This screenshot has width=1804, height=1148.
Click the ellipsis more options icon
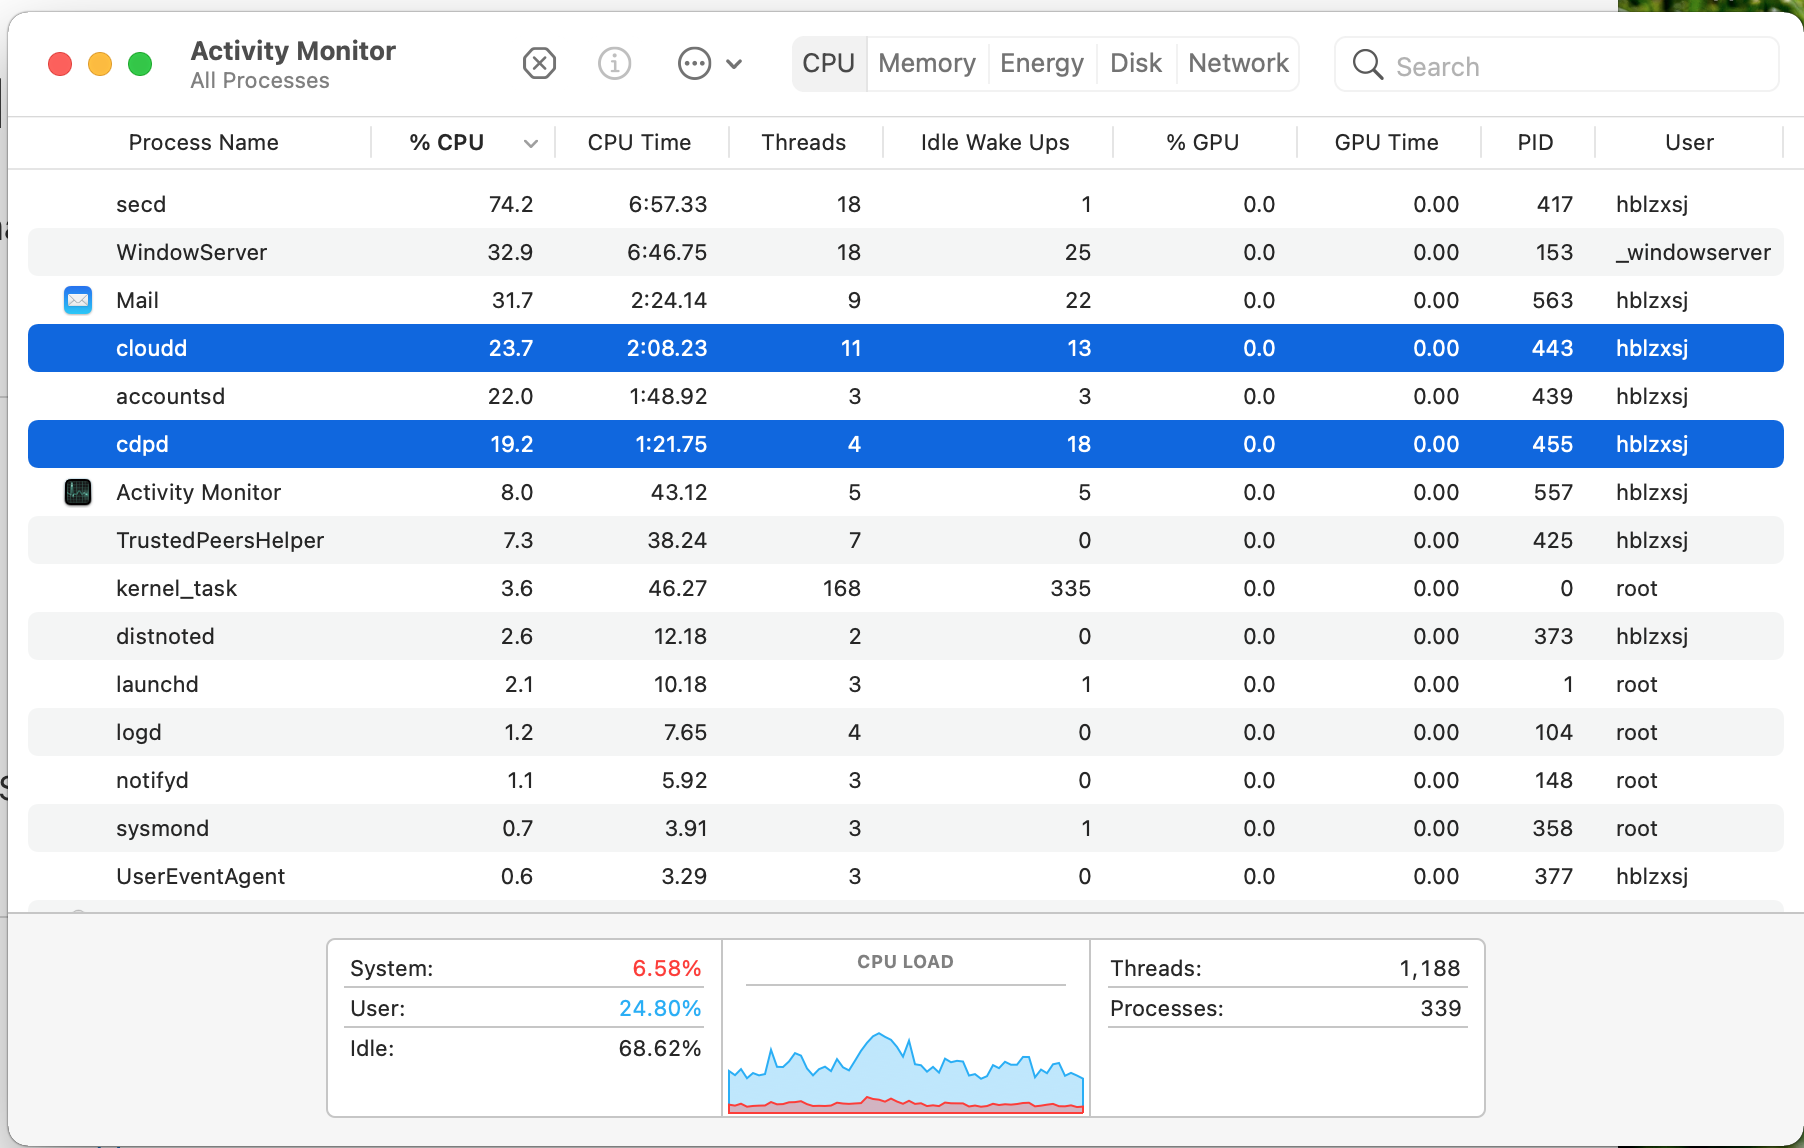tap(694, 64)
